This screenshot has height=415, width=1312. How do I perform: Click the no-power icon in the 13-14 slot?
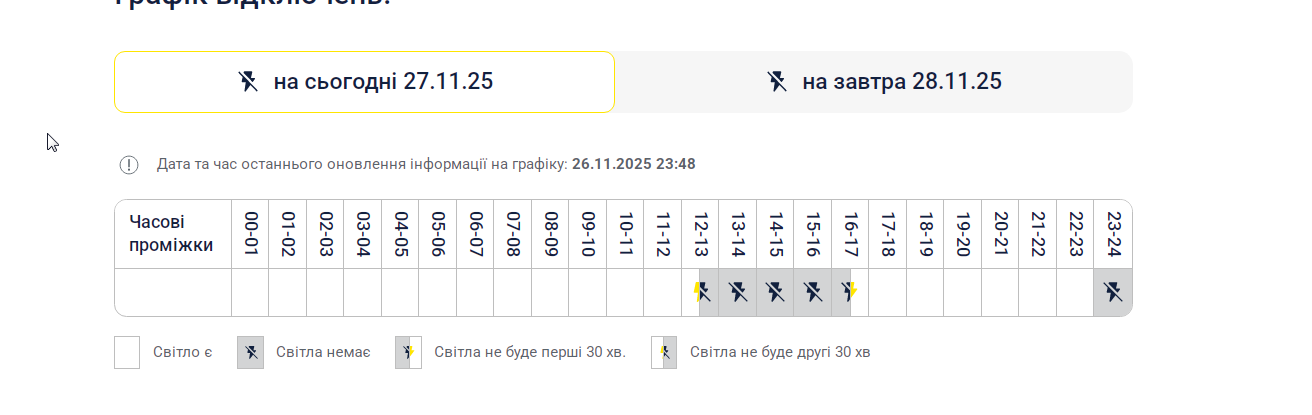[x=738, y=292]
